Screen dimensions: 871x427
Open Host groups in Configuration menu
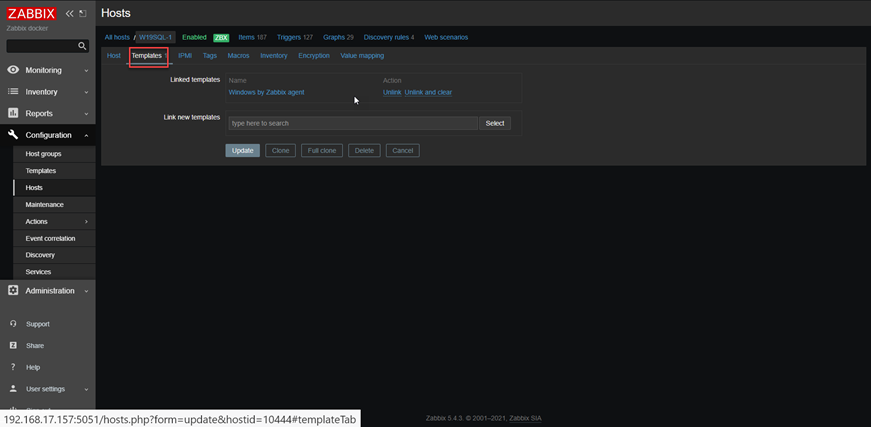[43, 154]
